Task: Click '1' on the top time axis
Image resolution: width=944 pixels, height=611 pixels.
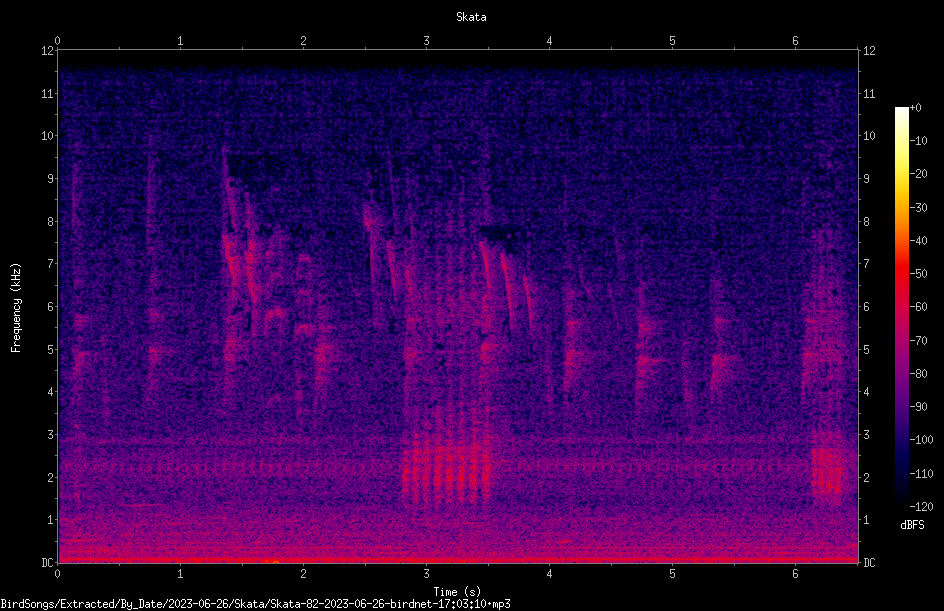Action: (x=180, y=41)
